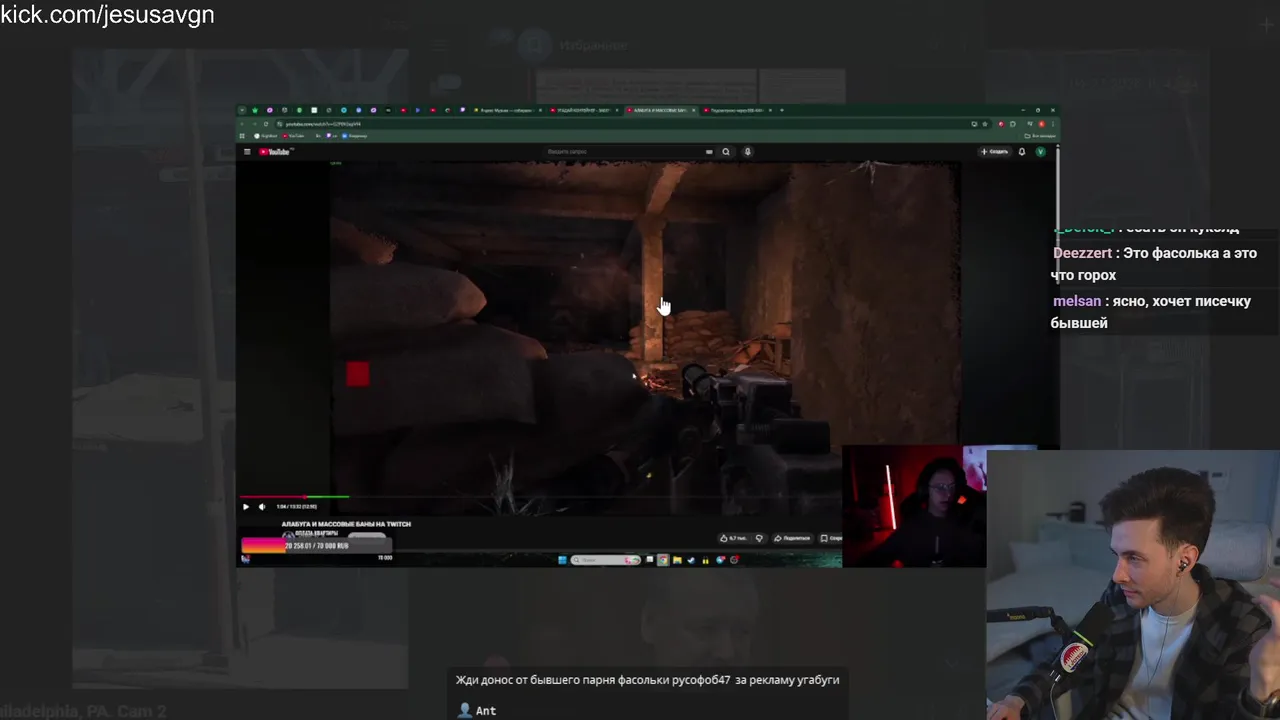Start YouTube voice search with microphone
Viewport: 1280px width, 720px height.
tap(747, 152)
